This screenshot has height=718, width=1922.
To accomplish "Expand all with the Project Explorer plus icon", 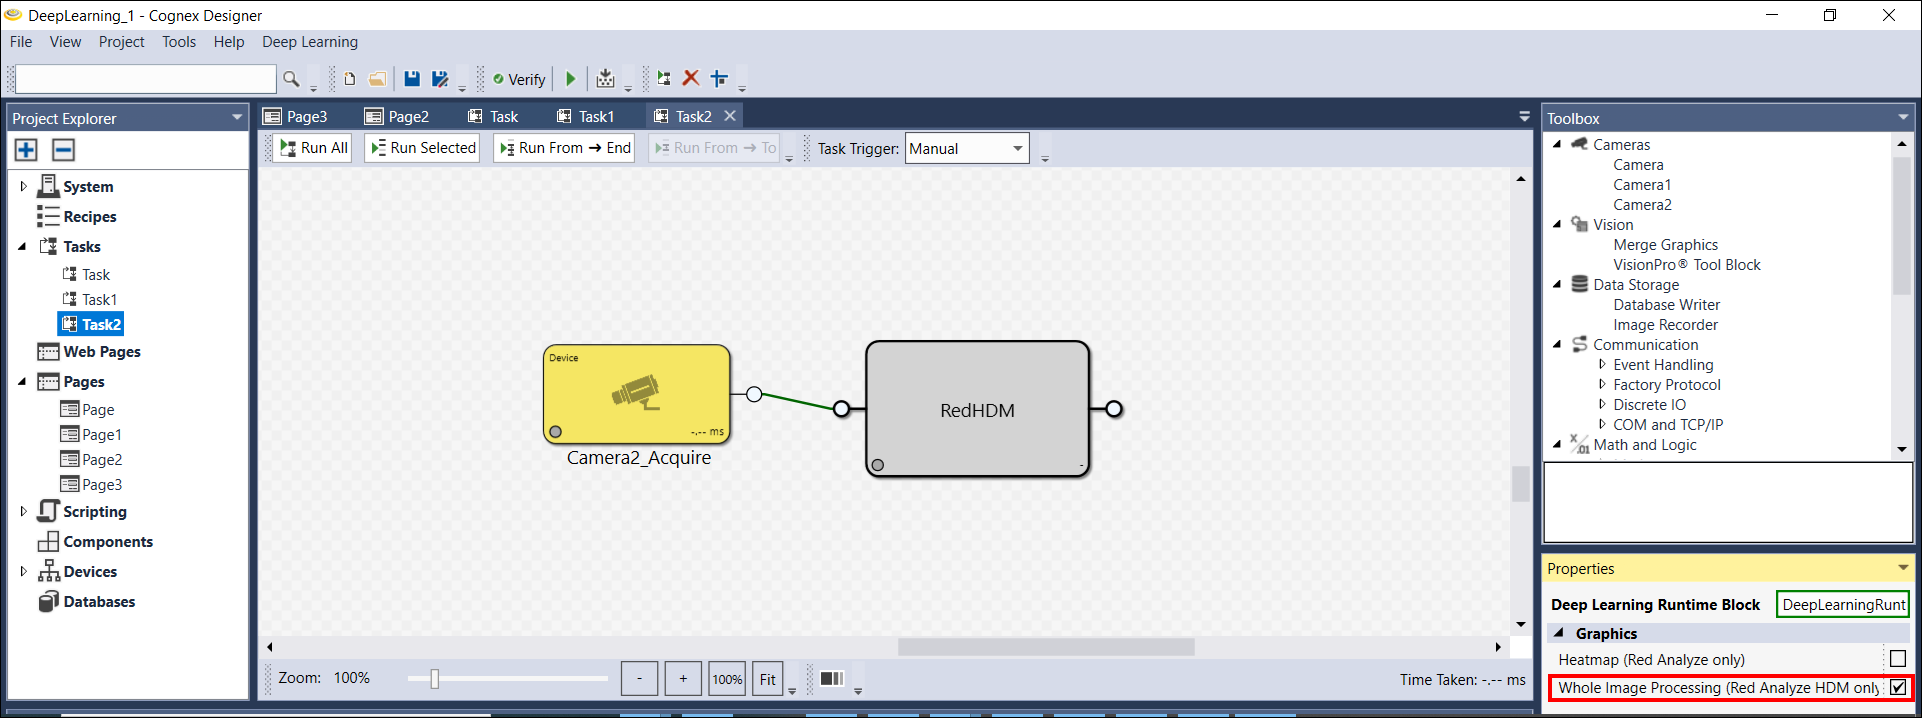I will (x=26, y=150).
